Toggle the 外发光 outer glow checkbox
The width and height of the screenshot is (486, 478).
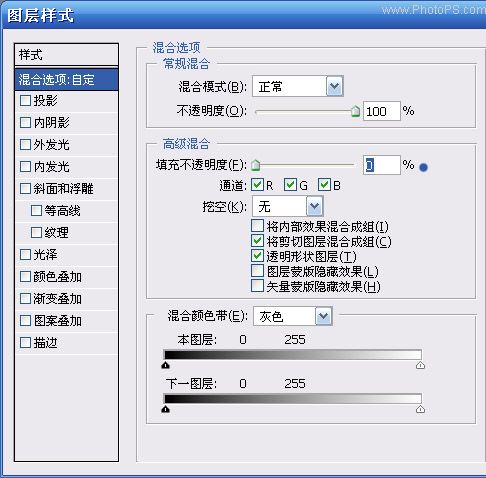point(25,144)
